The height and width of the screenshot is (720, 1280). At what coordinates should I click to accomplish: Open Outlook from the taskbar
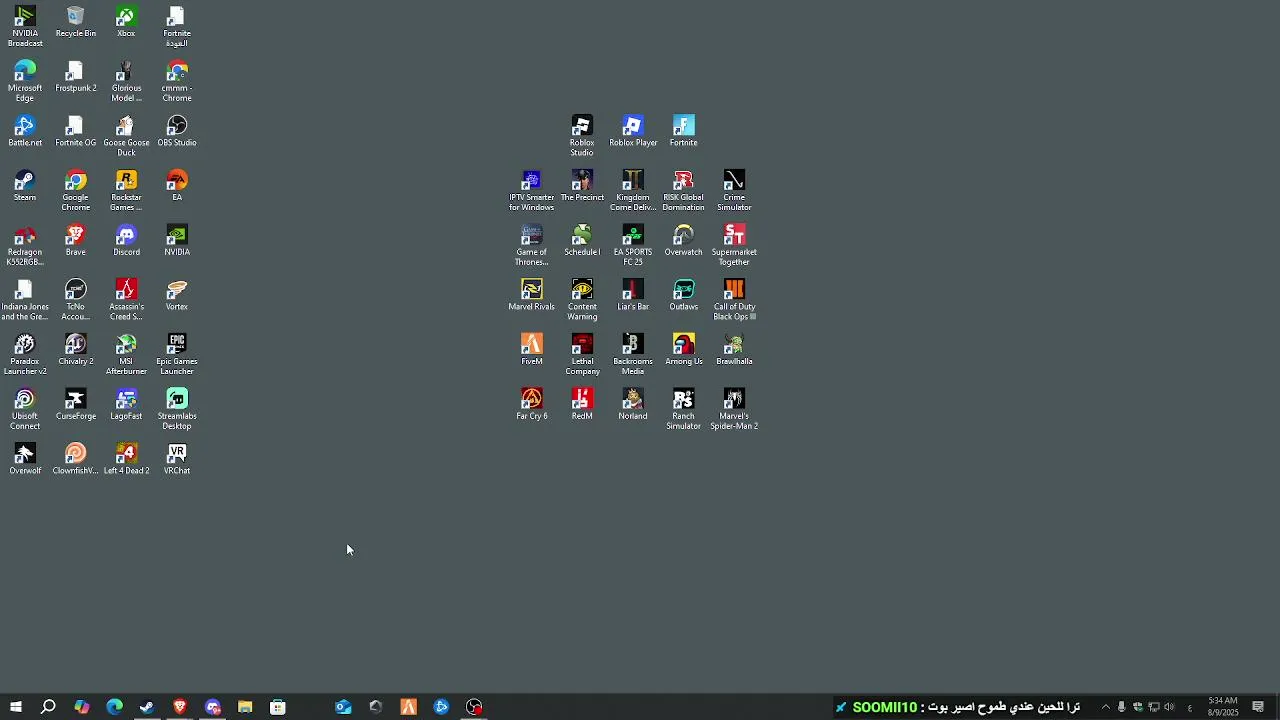point(343,707)
